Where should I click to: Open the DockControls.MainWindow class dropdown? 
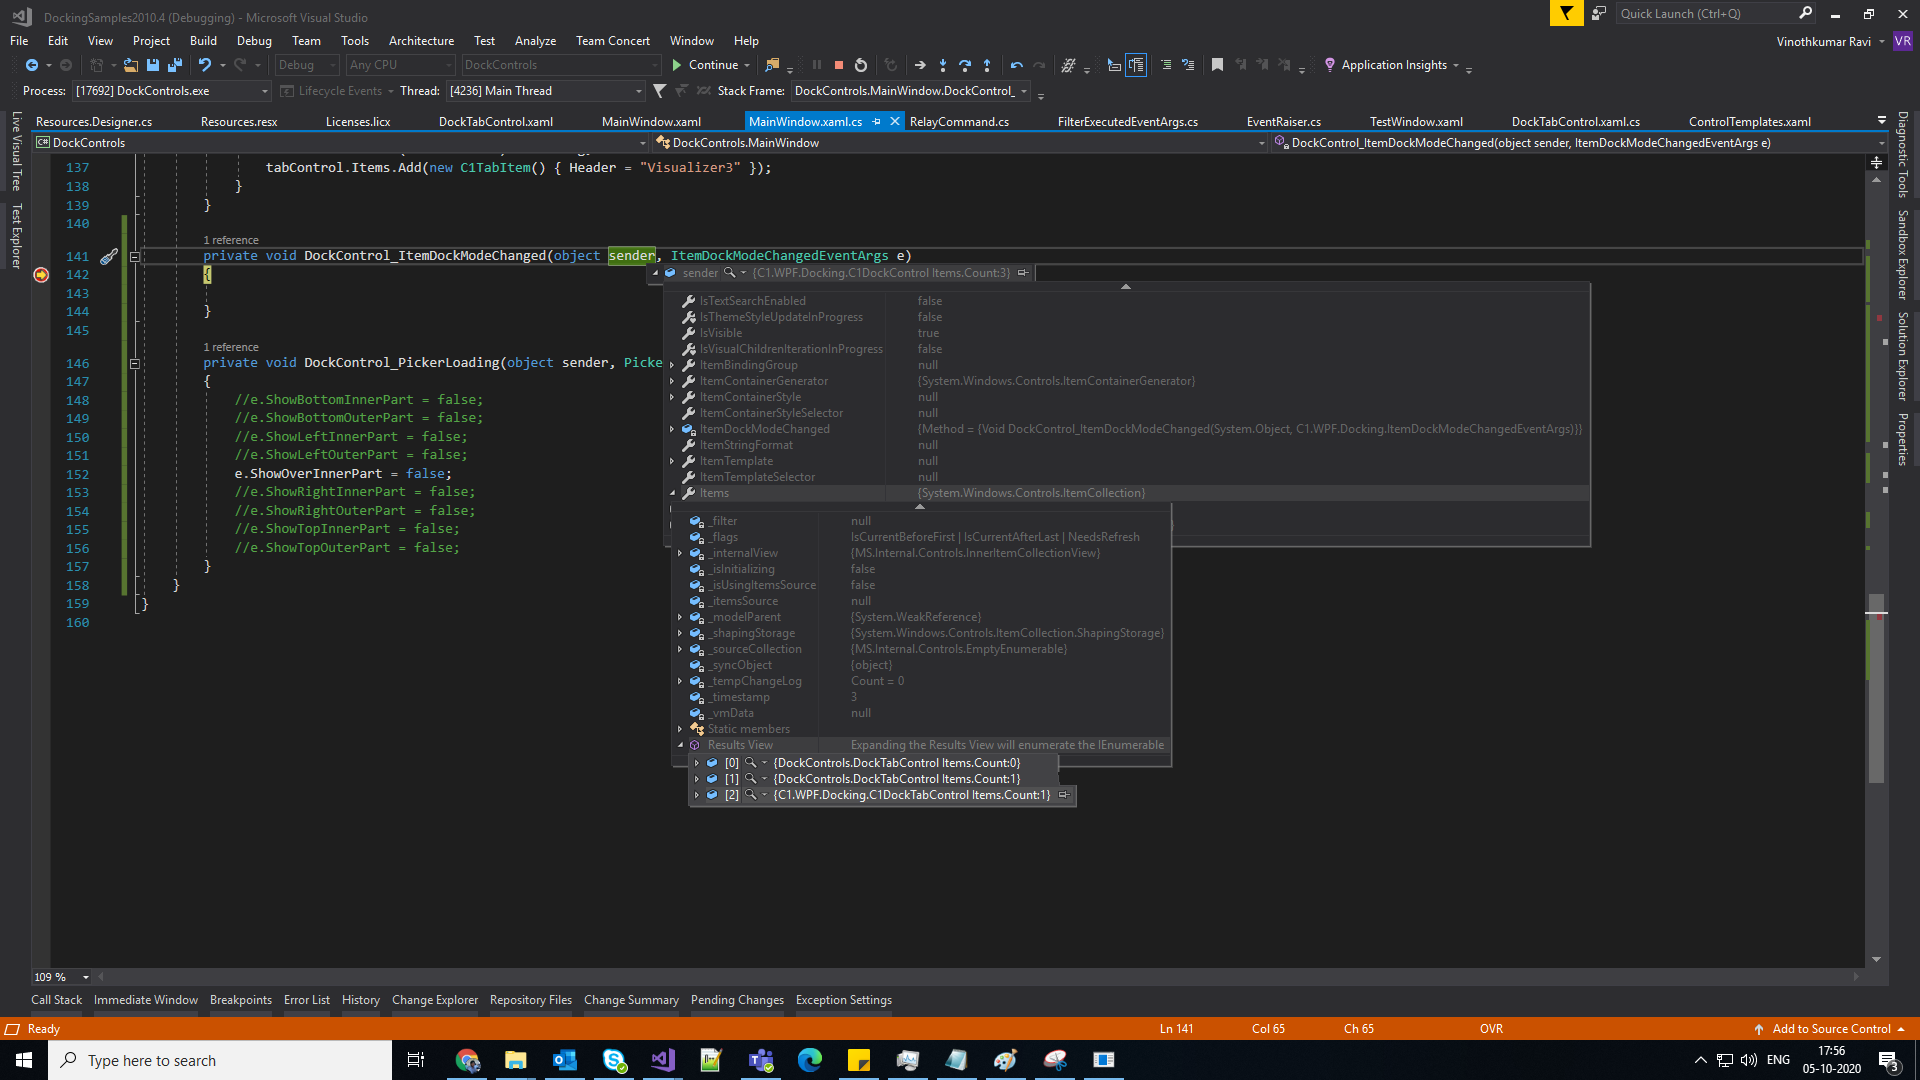[x=960, y=143]
